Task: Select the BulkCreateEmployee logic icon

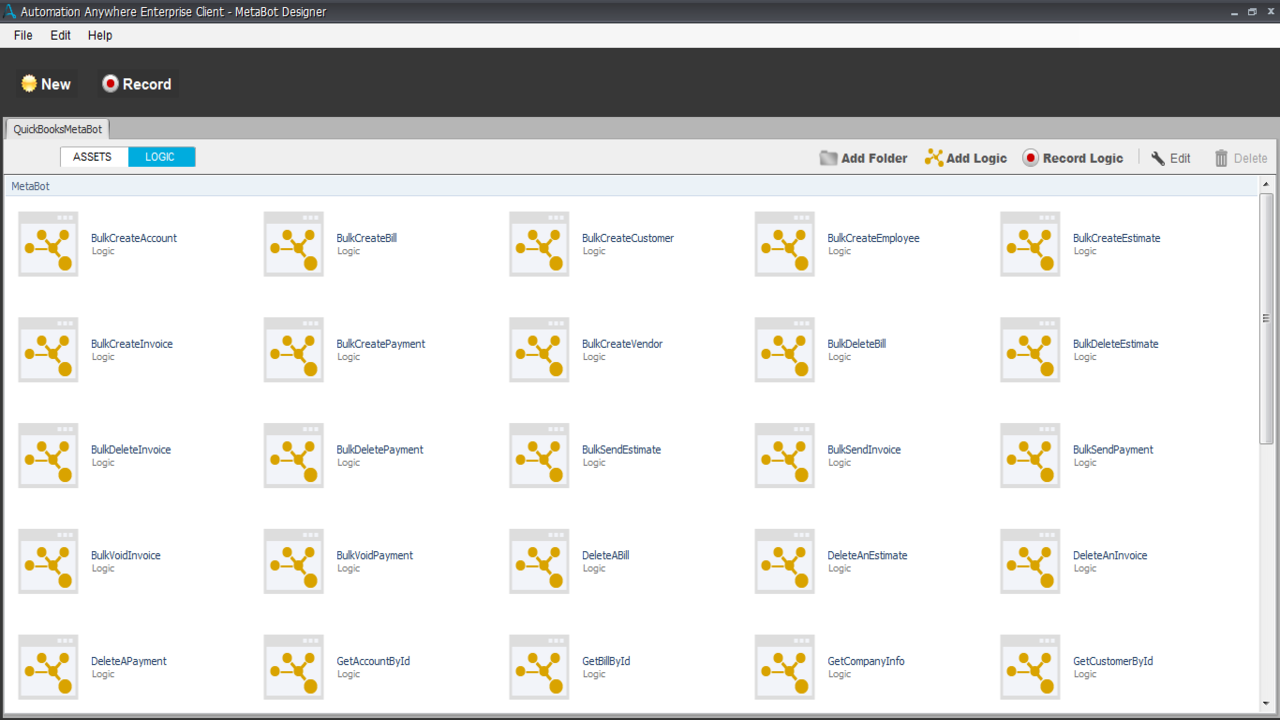Action: [785, 244]
